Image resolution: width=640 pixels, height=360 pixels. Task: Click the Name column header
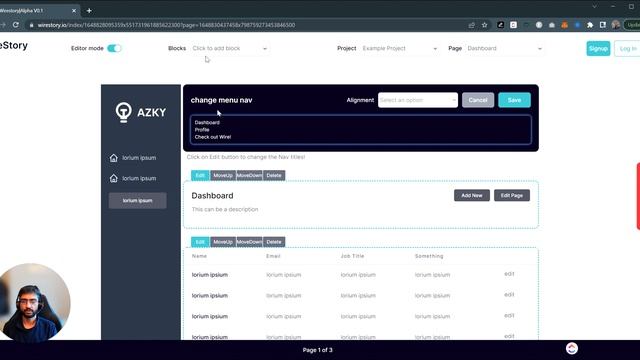[x=199, y=256]
